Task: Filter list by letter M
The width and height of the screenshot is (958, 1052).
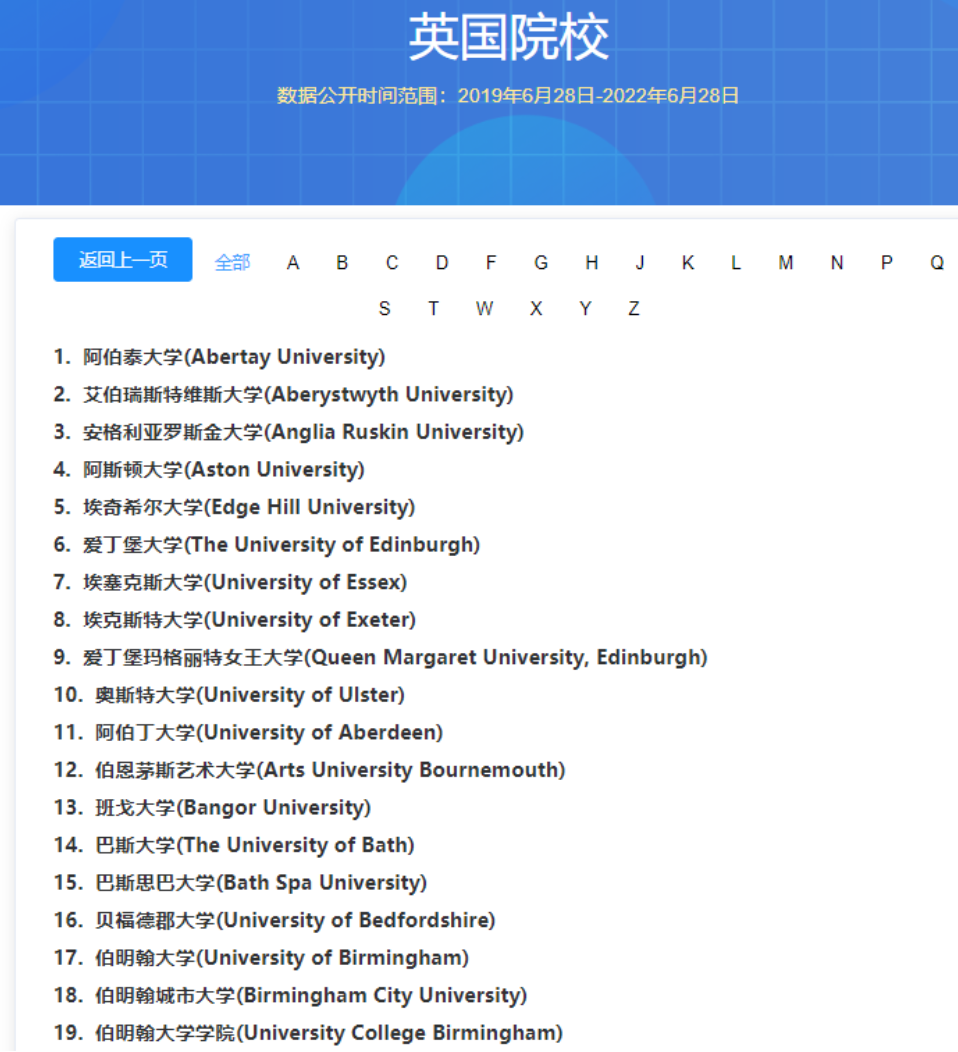Action: pyautogui.click(x=786, y=263)
